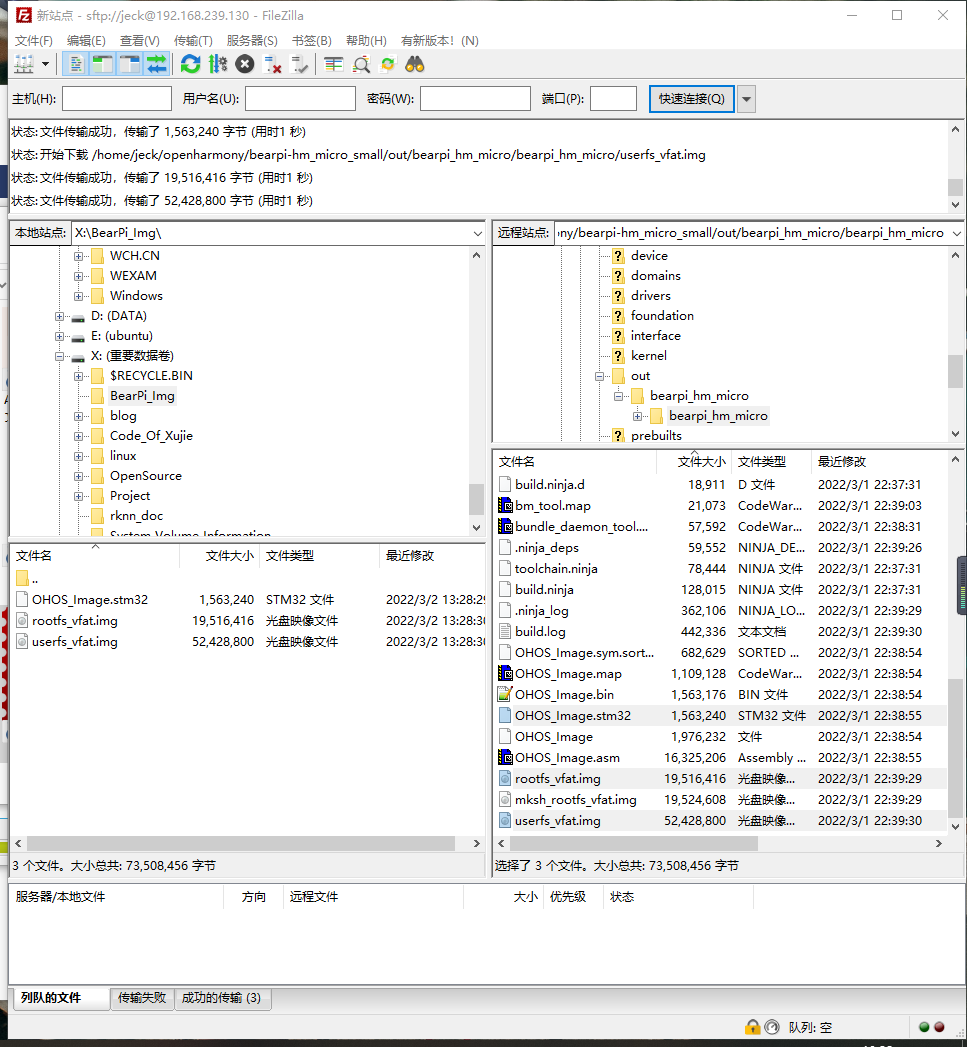This screenshot has width=967, height=1047.
Task: Toggle transfer queue display
Action: pos(156,65)
